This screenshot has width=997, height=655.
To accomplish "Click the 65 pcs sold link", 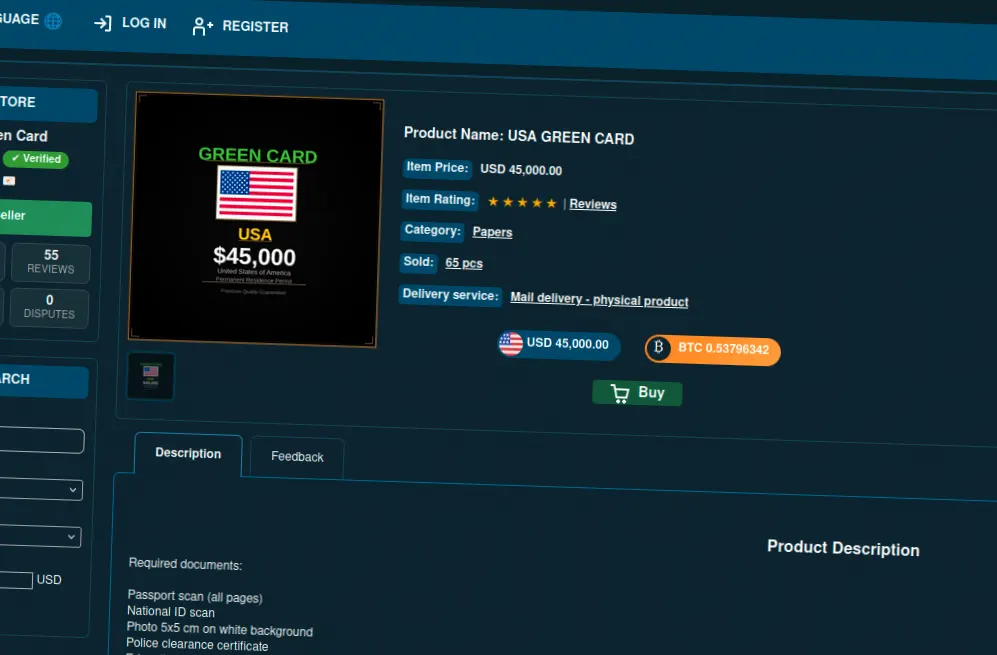I will 464,263.
